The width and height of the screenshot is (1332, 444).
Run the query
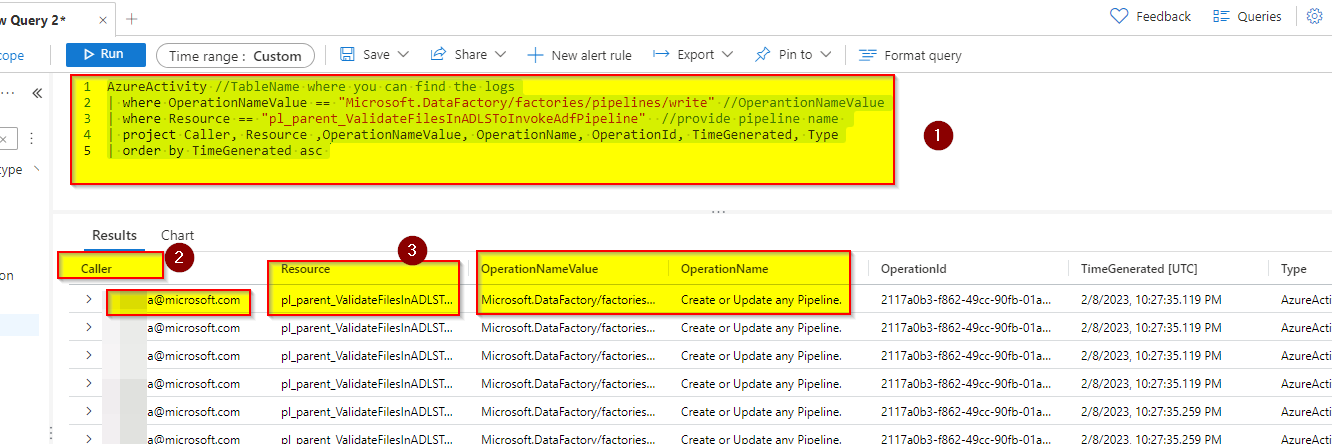point(106,54)
